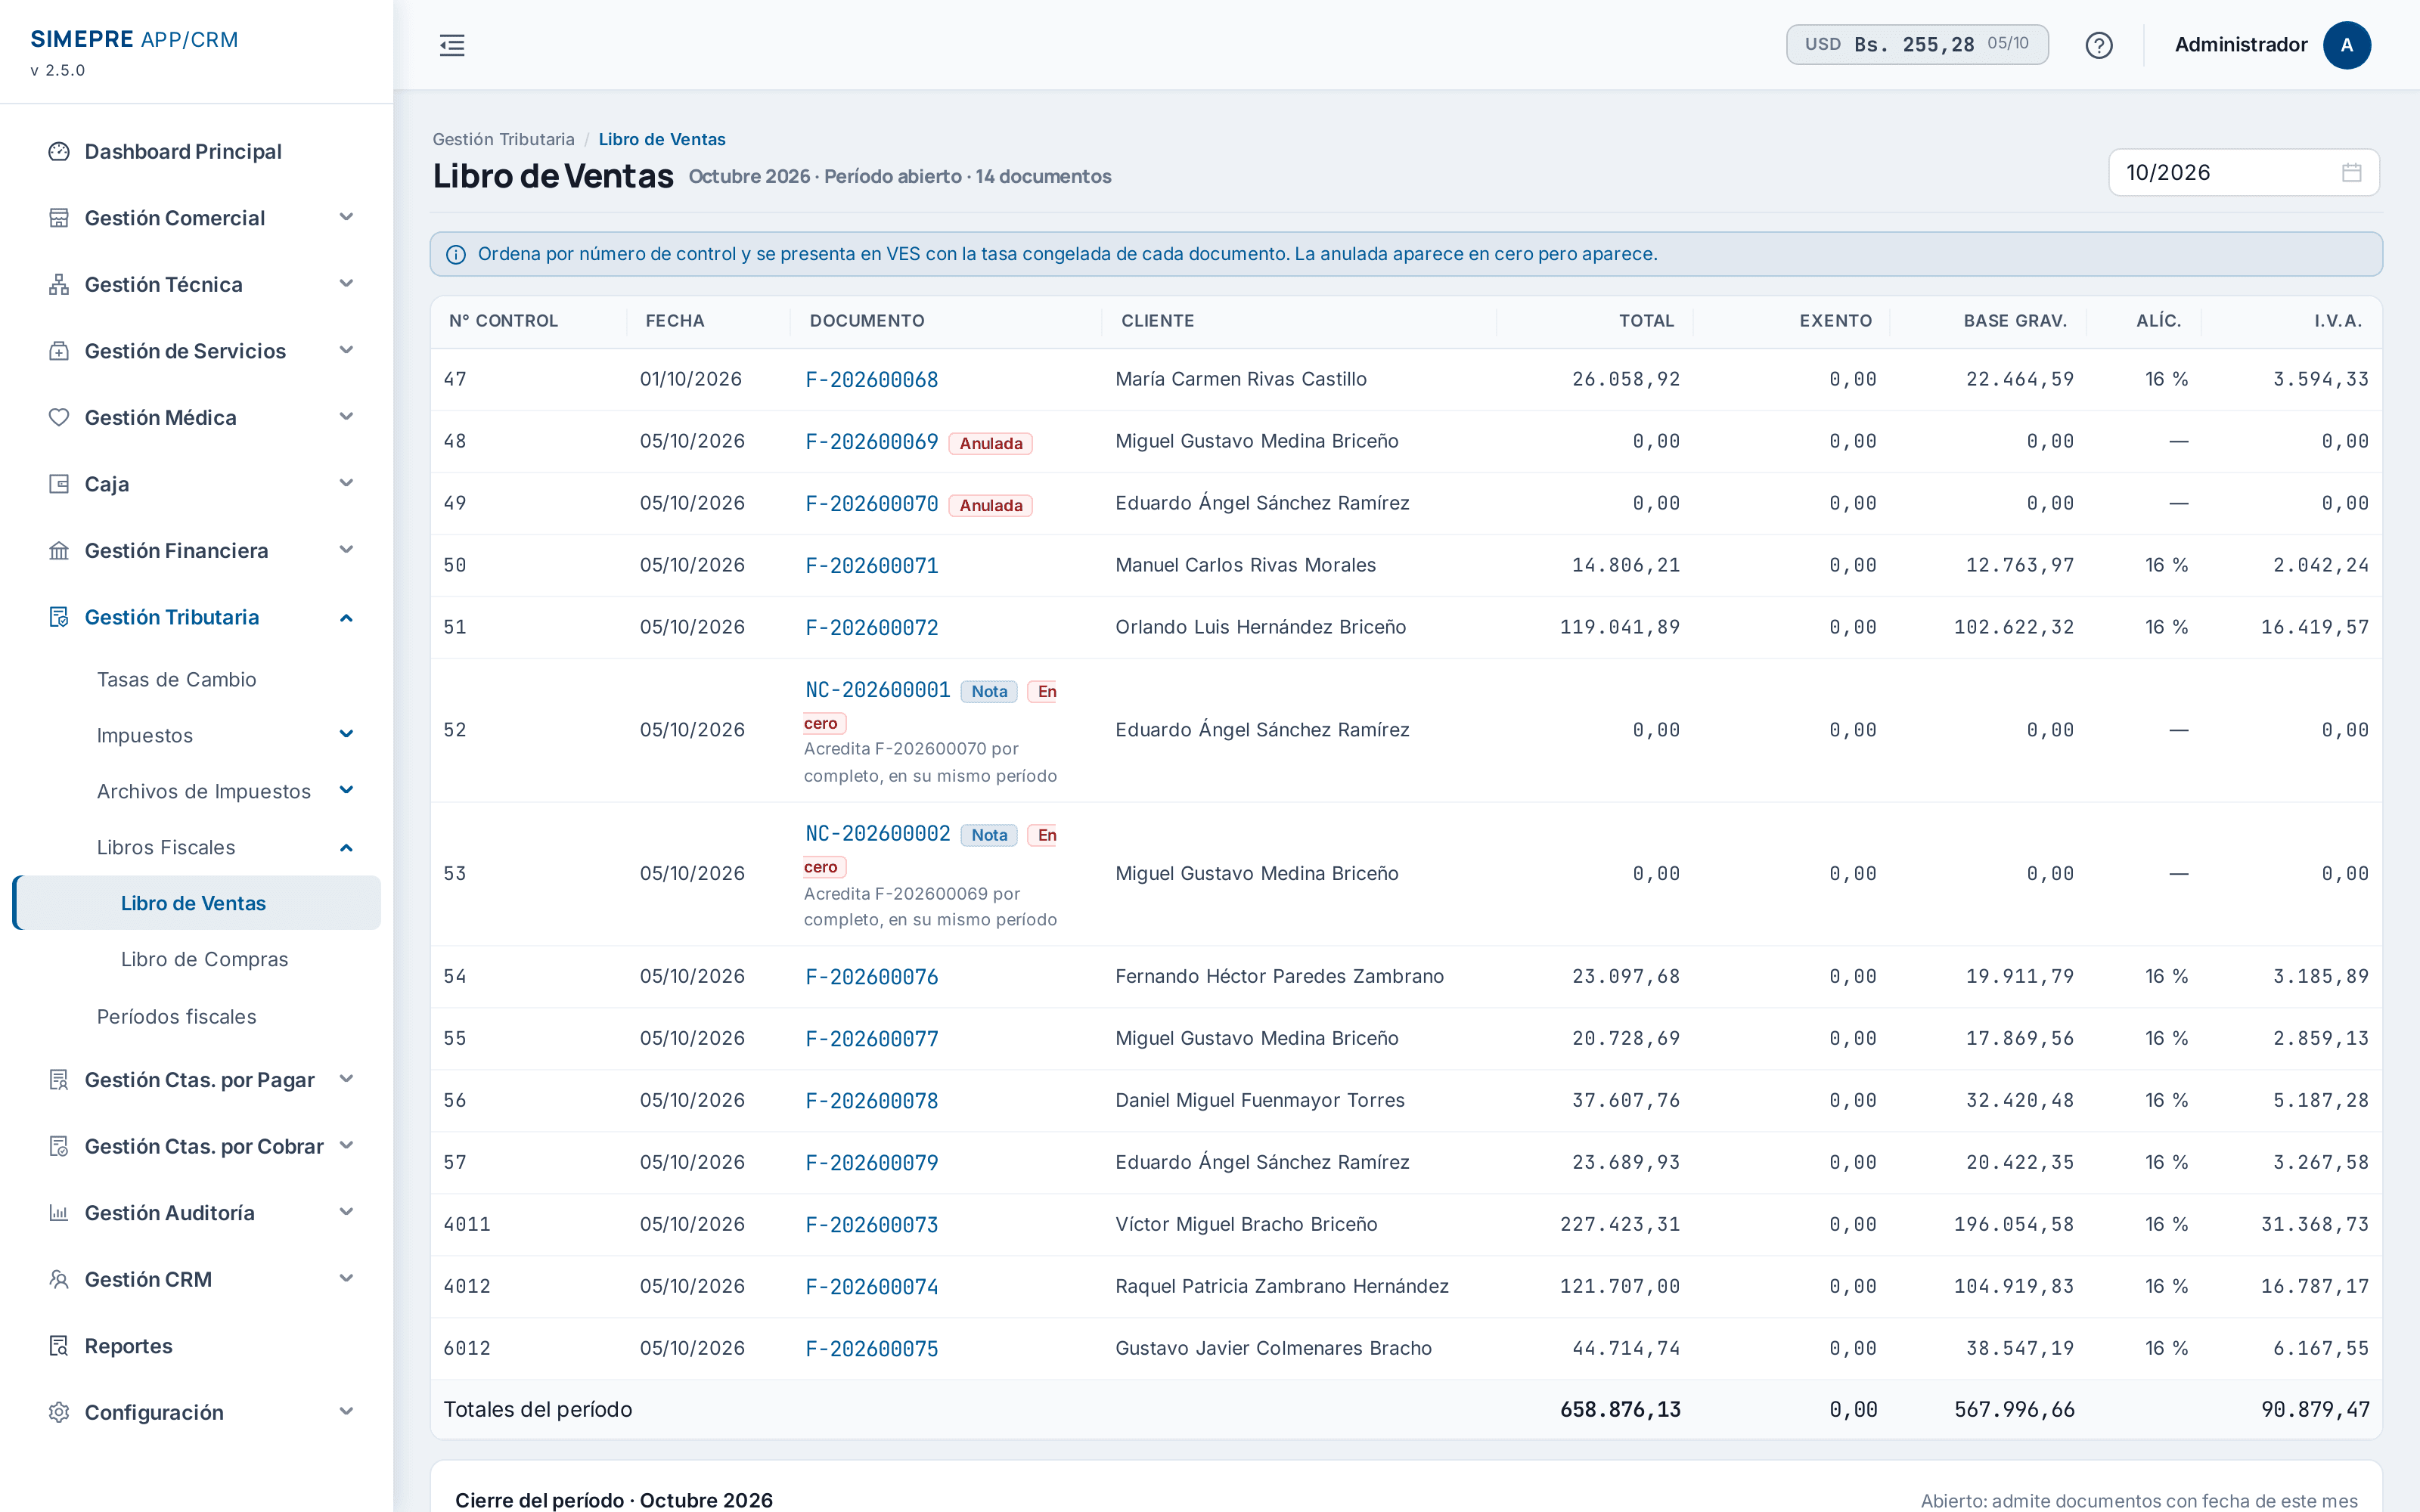Image resolution: width=2420 pixels, height=1512 pixels.
Task: Click the Gestión Tributaria document icon
Action: (x=59, y=617)
